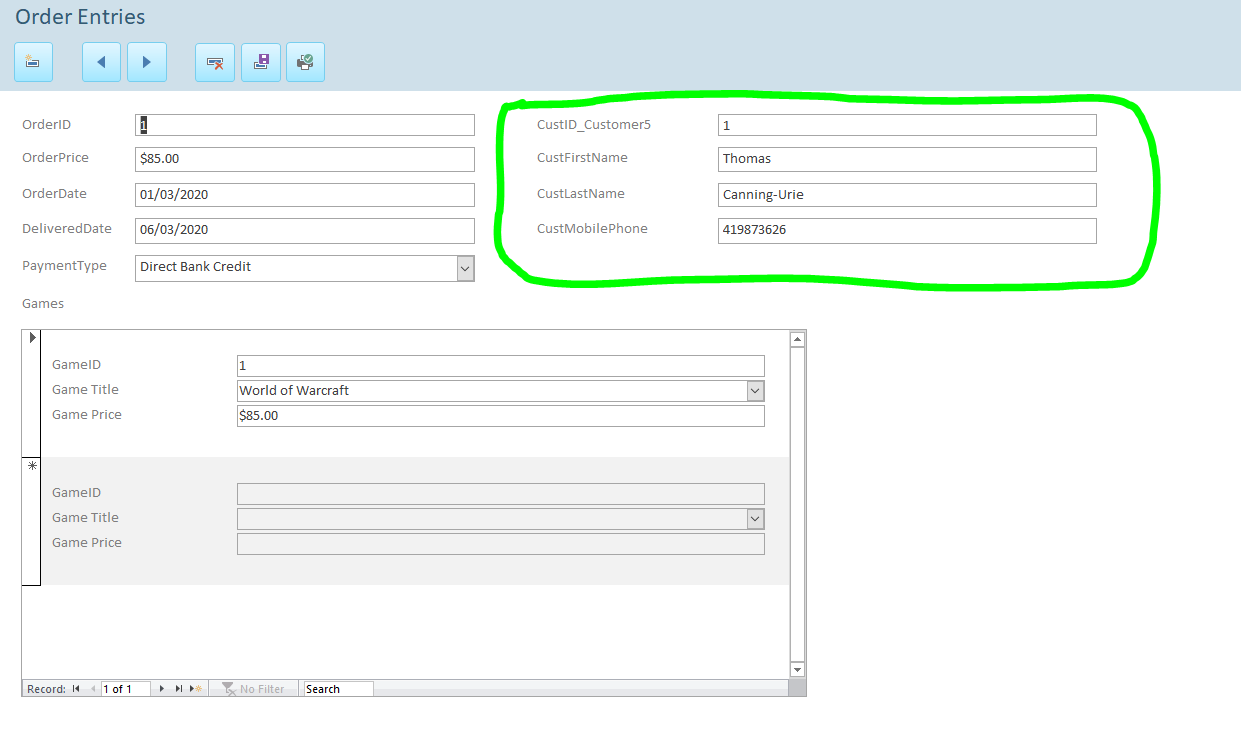Create new blank record in Games navigator
This screenshot has height=742, width=1241.
[196, 689]
